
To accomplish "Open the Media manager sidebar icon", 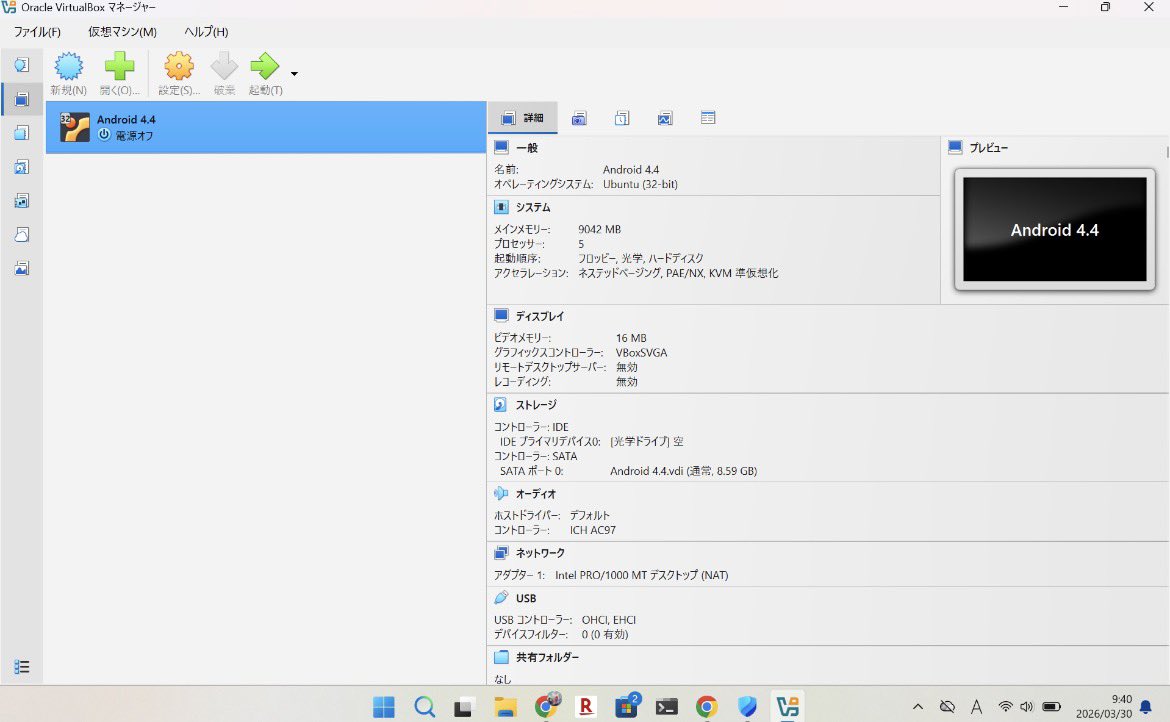I will tap(22, 167).
